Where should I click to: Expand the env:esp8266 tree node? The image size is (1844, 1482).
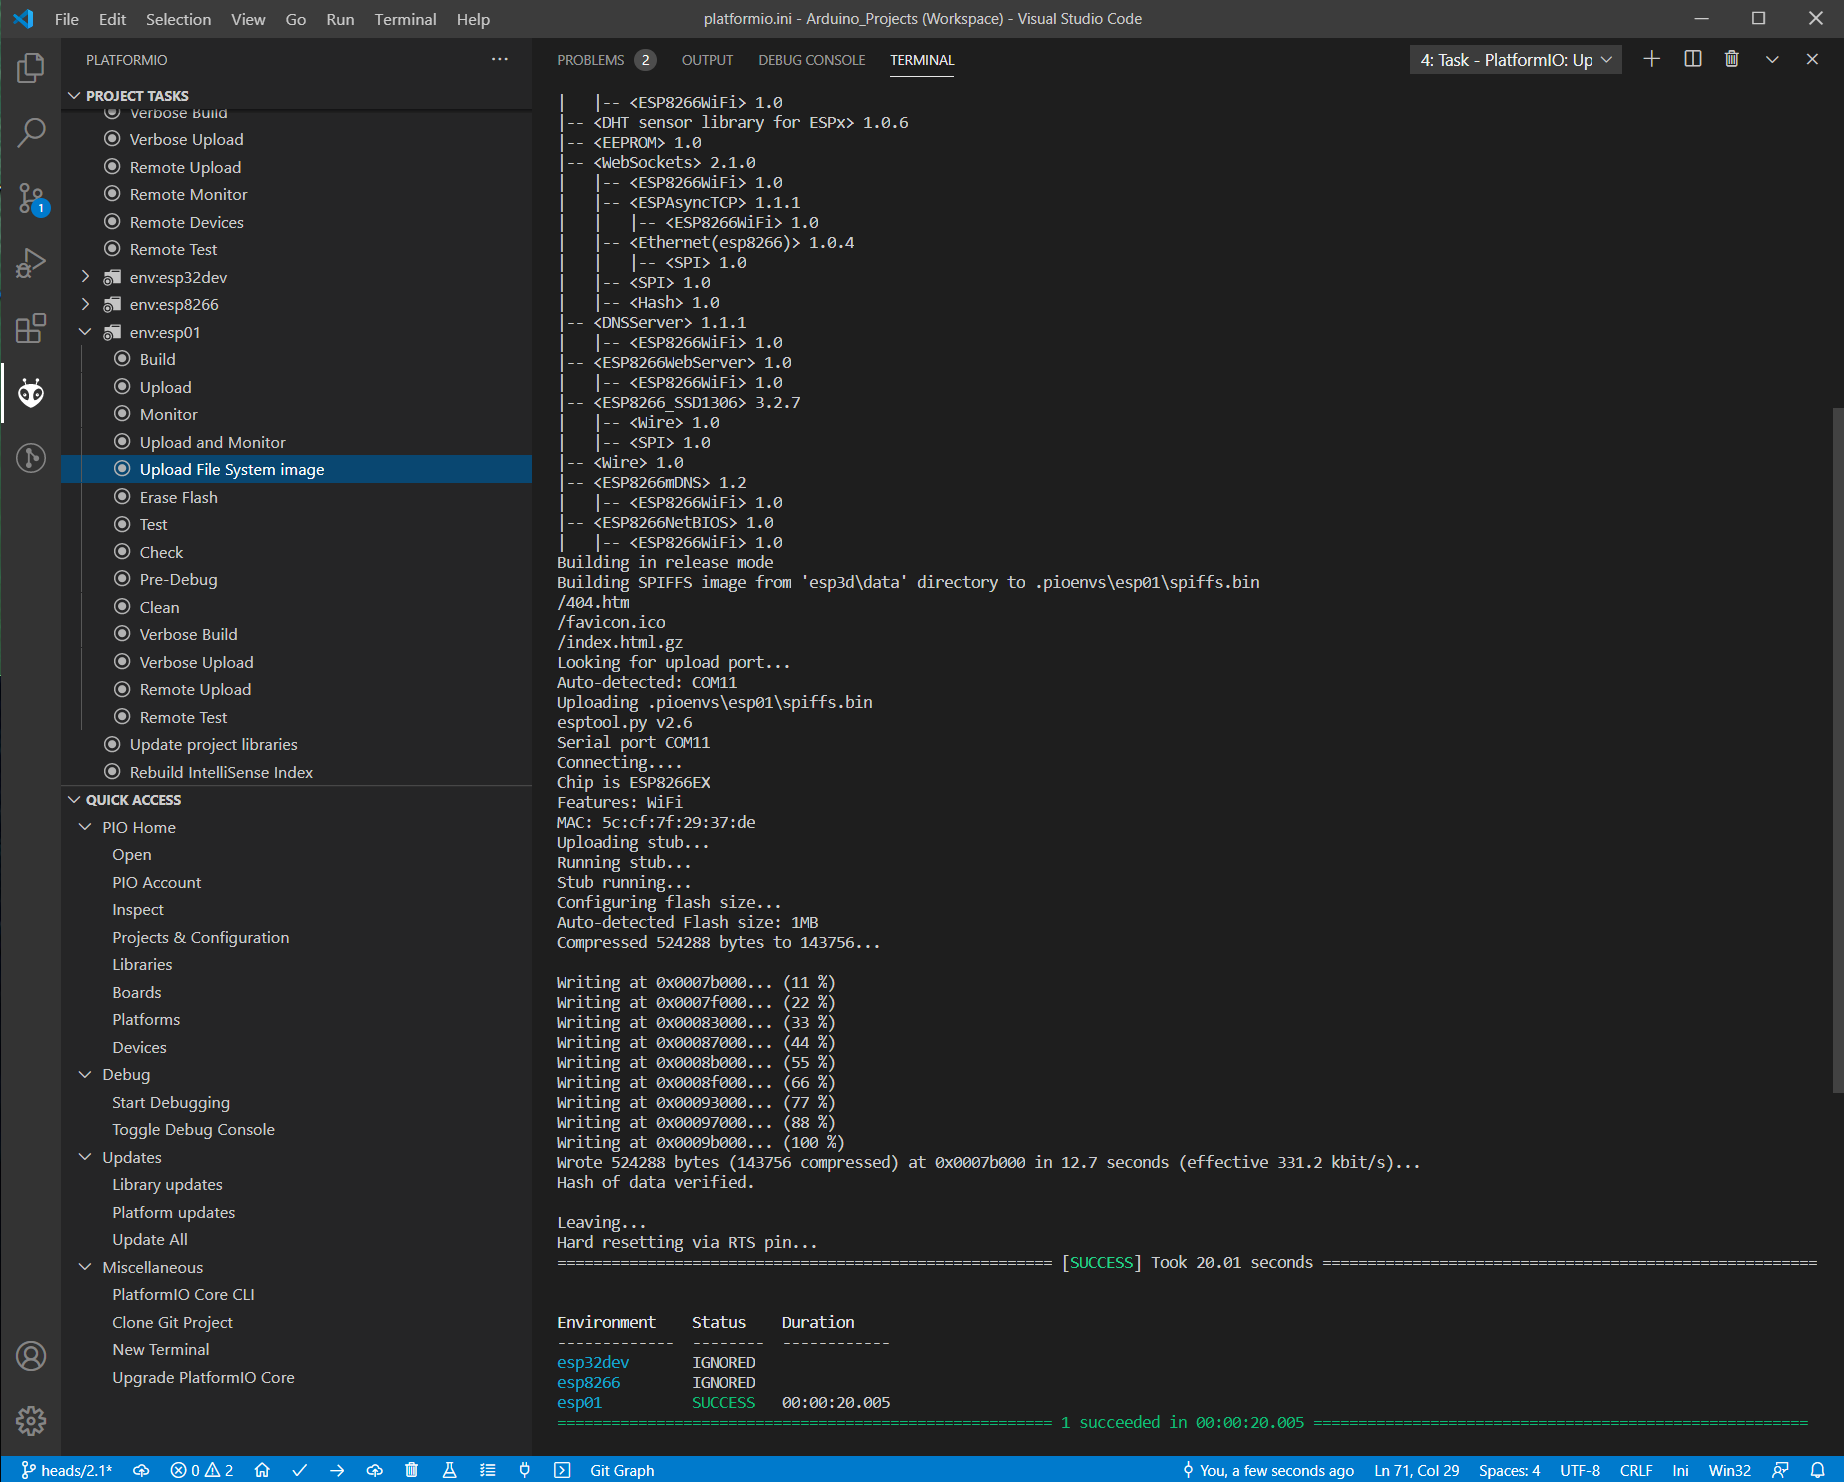(x=86, y=304)
